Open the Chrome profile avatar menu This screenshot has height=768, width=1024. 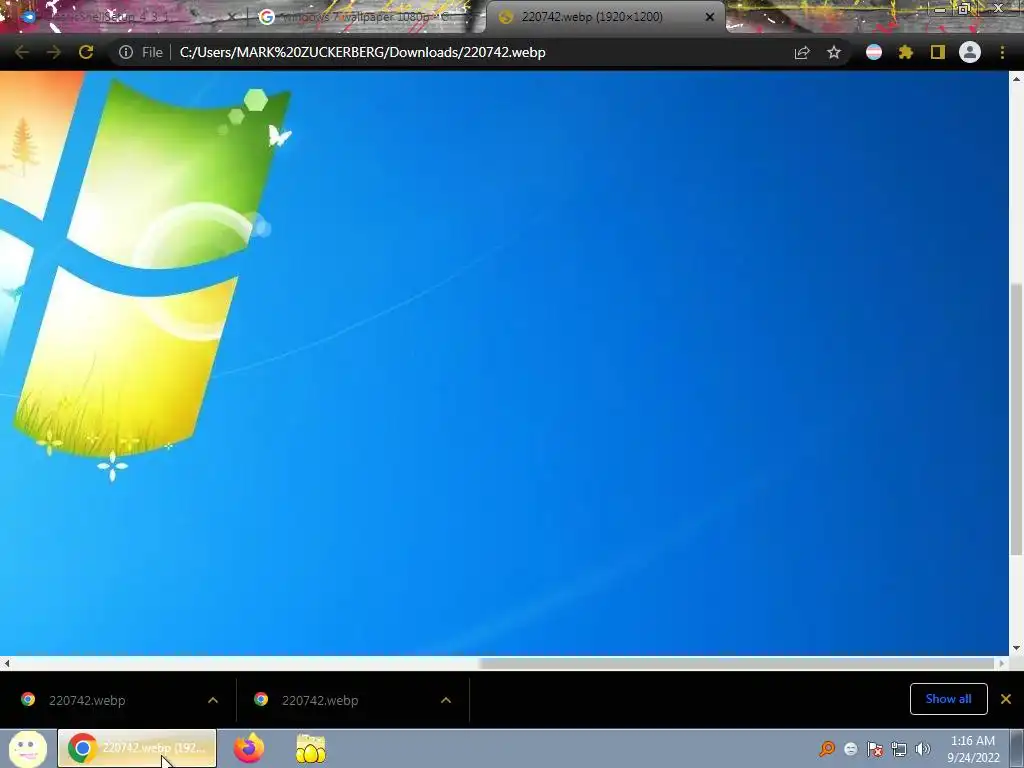pyautogui.click(x=970, y=52)
